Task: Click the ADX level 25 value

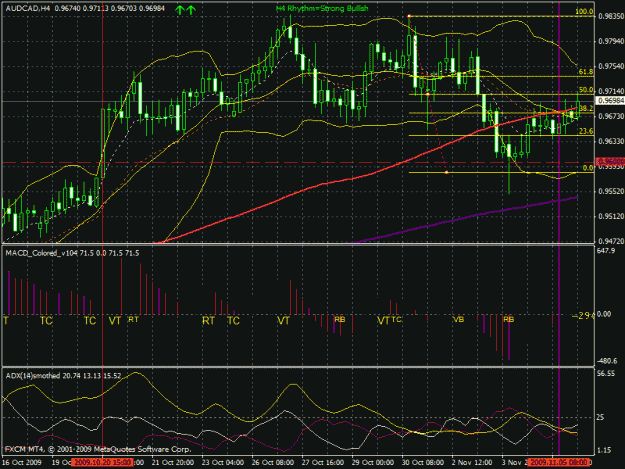Action: coord(601,417)
